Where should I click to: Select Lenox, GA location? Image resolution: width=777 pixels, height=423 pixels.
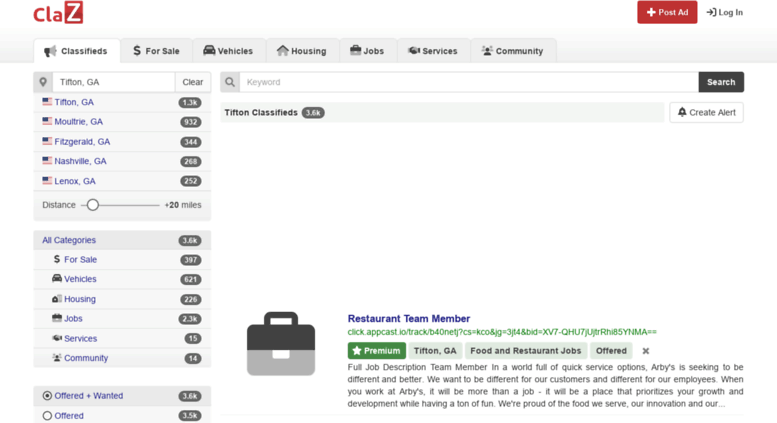coord(122,181)
